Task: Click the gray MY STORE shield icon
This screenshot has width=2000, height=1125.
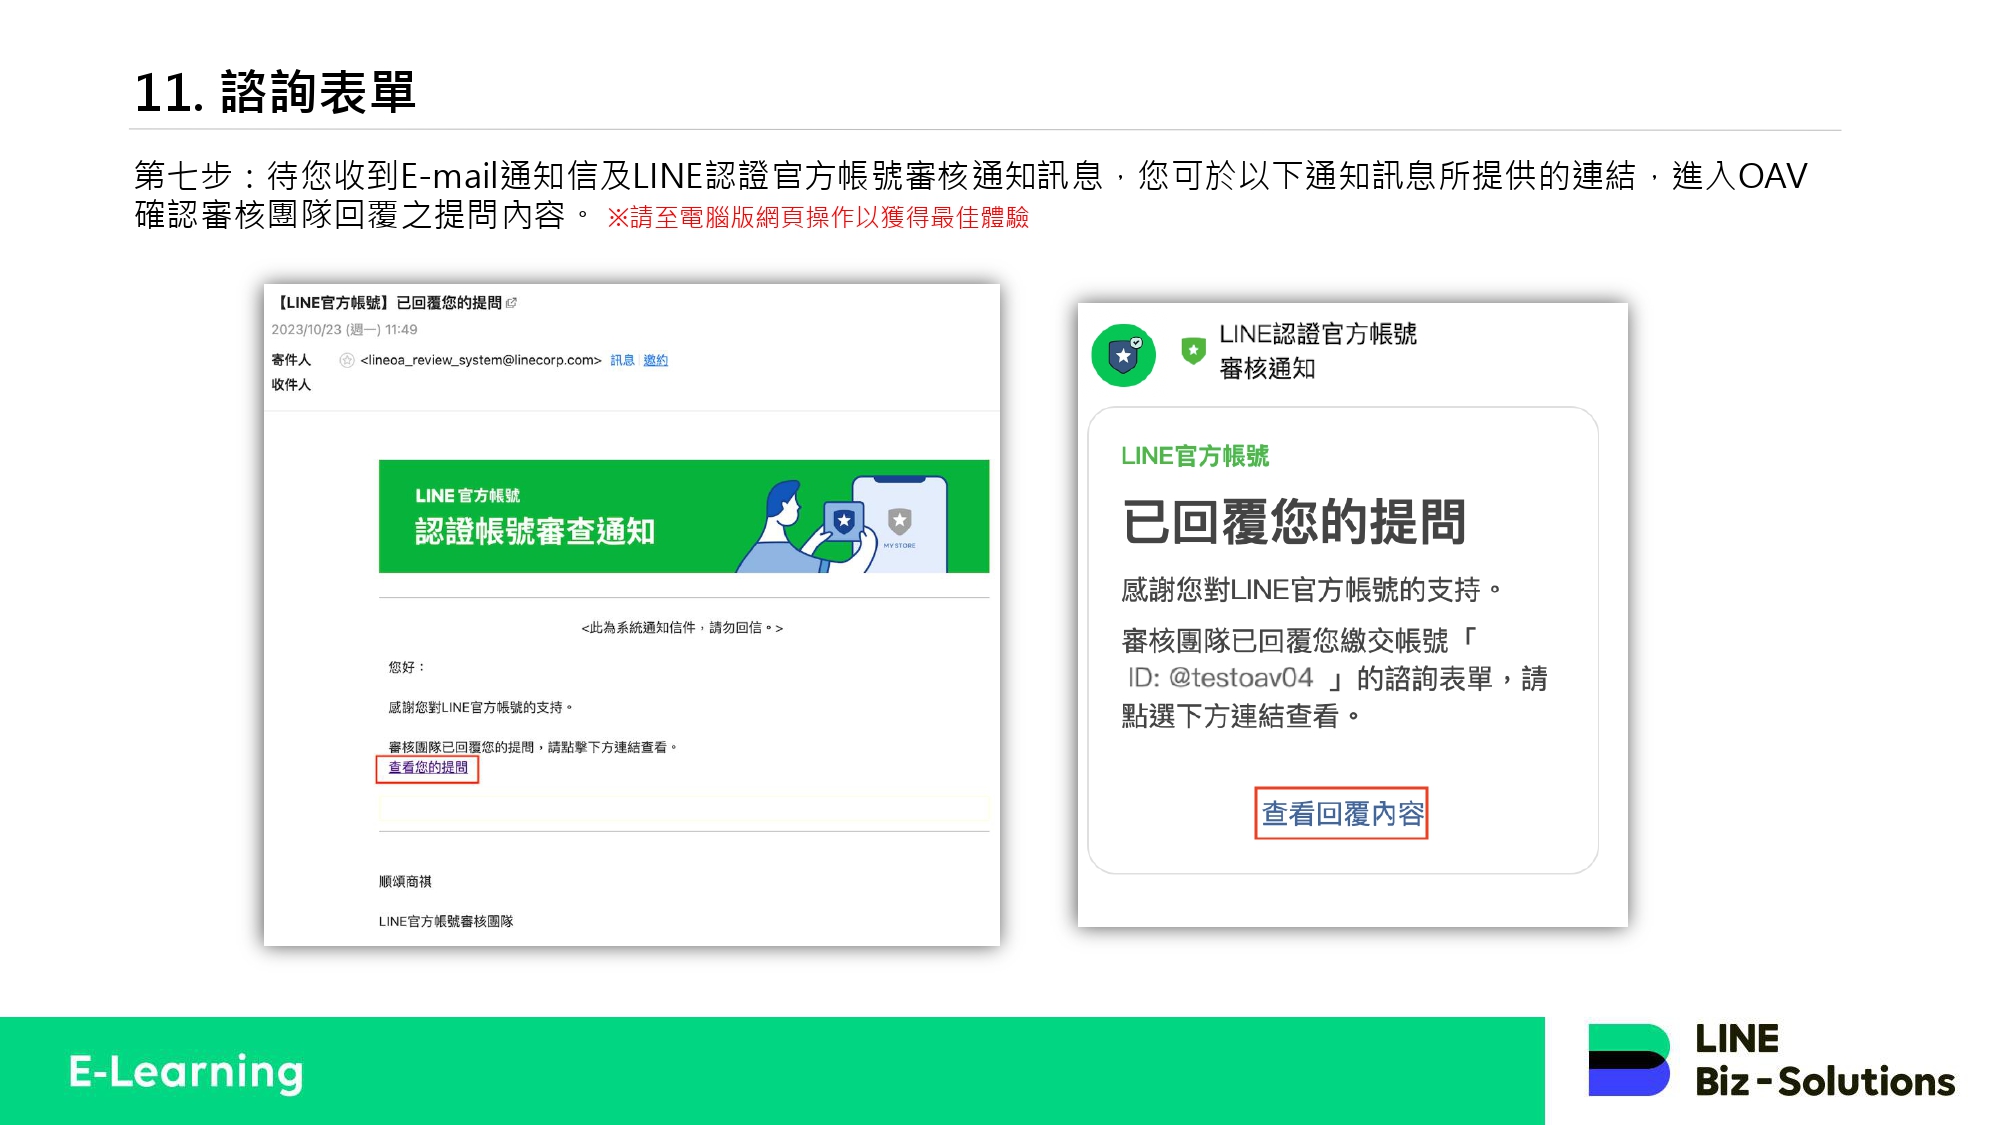Action: [899, 521]
